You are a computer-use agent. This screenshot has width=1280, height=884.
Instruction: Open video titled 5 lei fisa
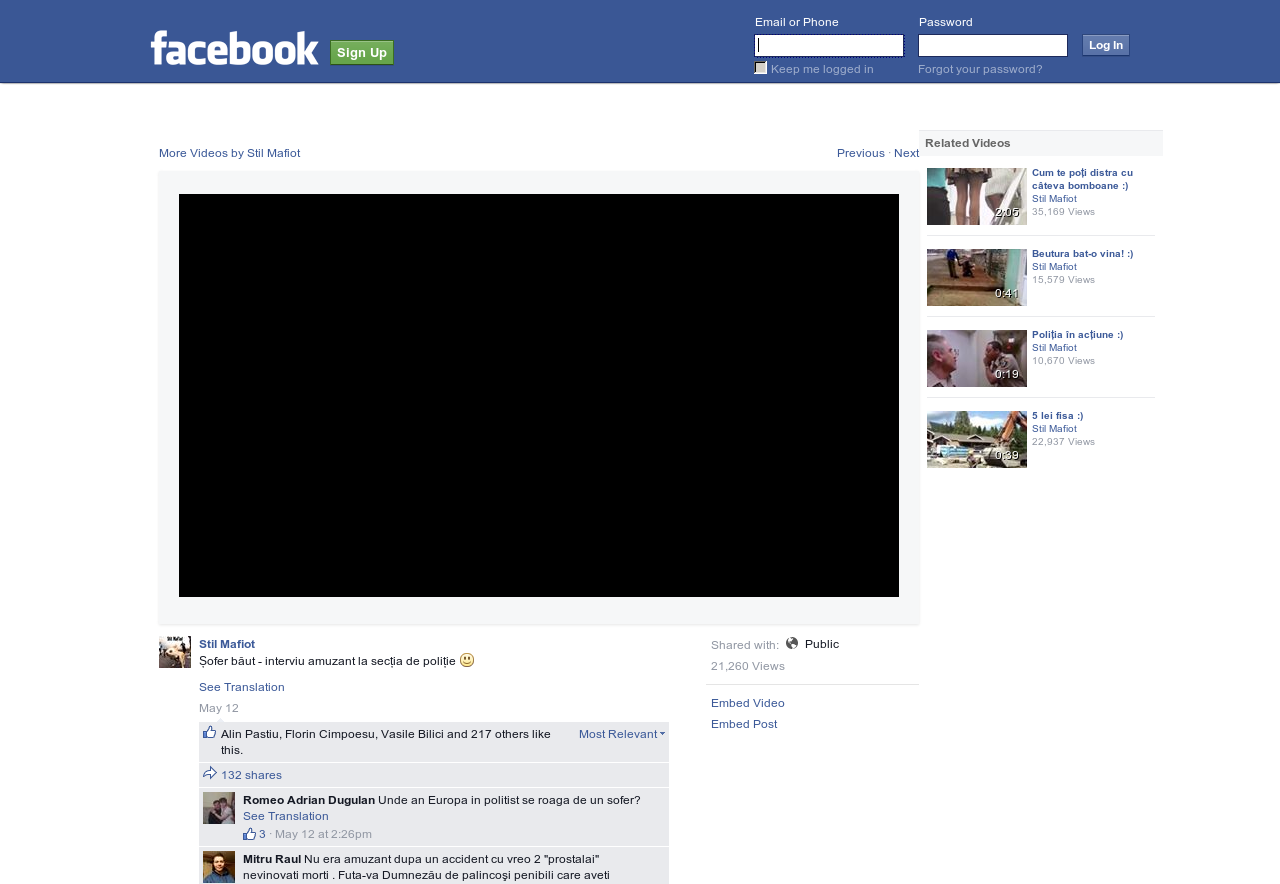1058,416
